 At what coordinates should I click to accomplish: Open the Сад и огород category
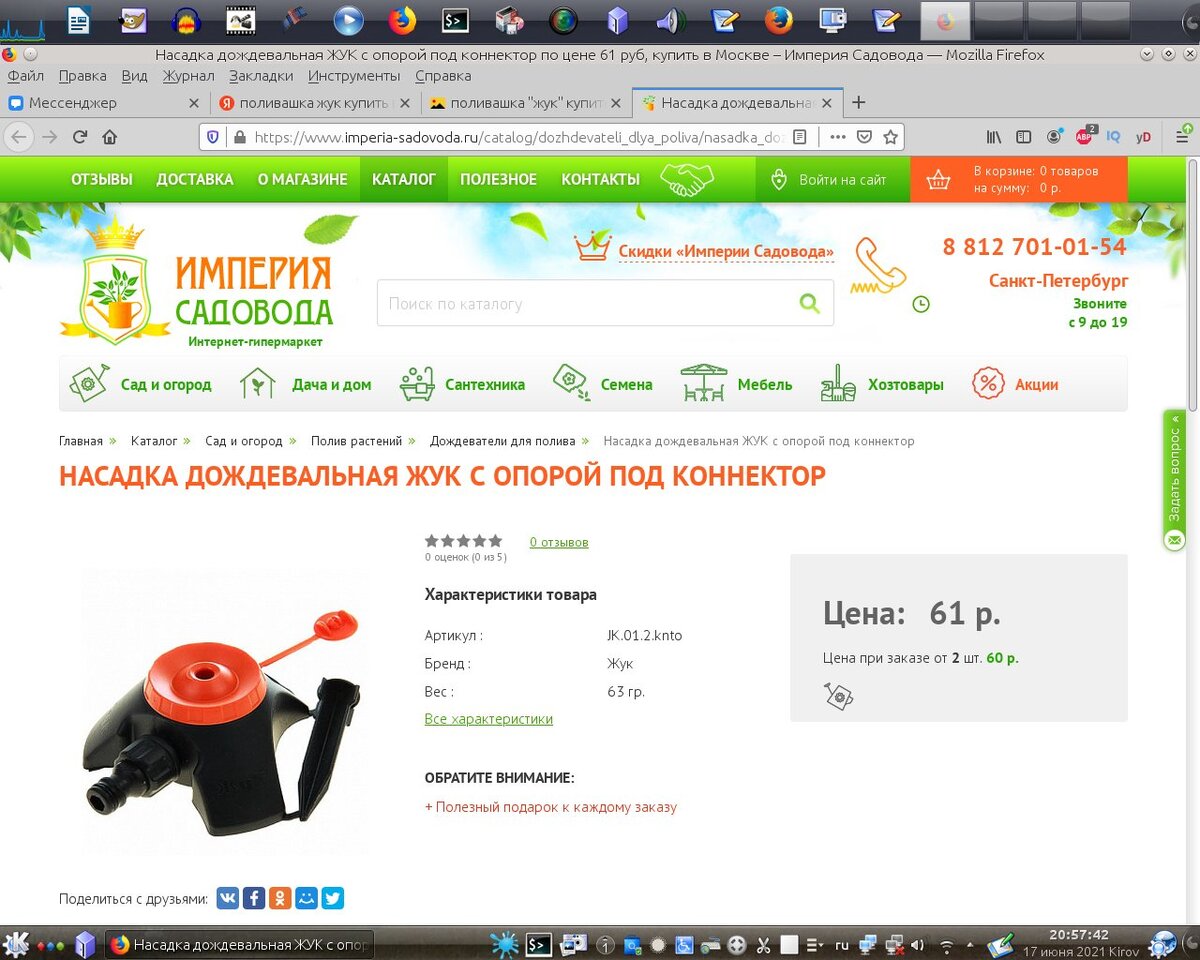pyautogui.click(x=141, y=384)
